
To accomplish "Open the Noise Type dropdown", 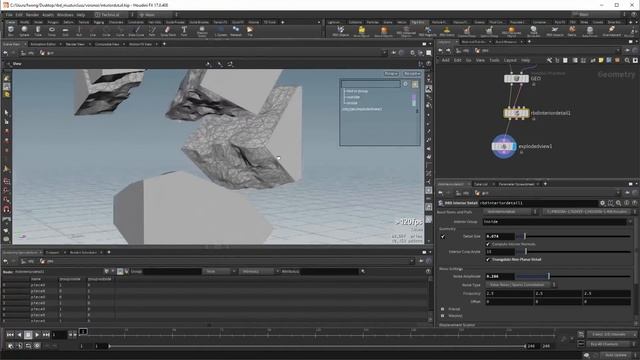I will 521,284.
